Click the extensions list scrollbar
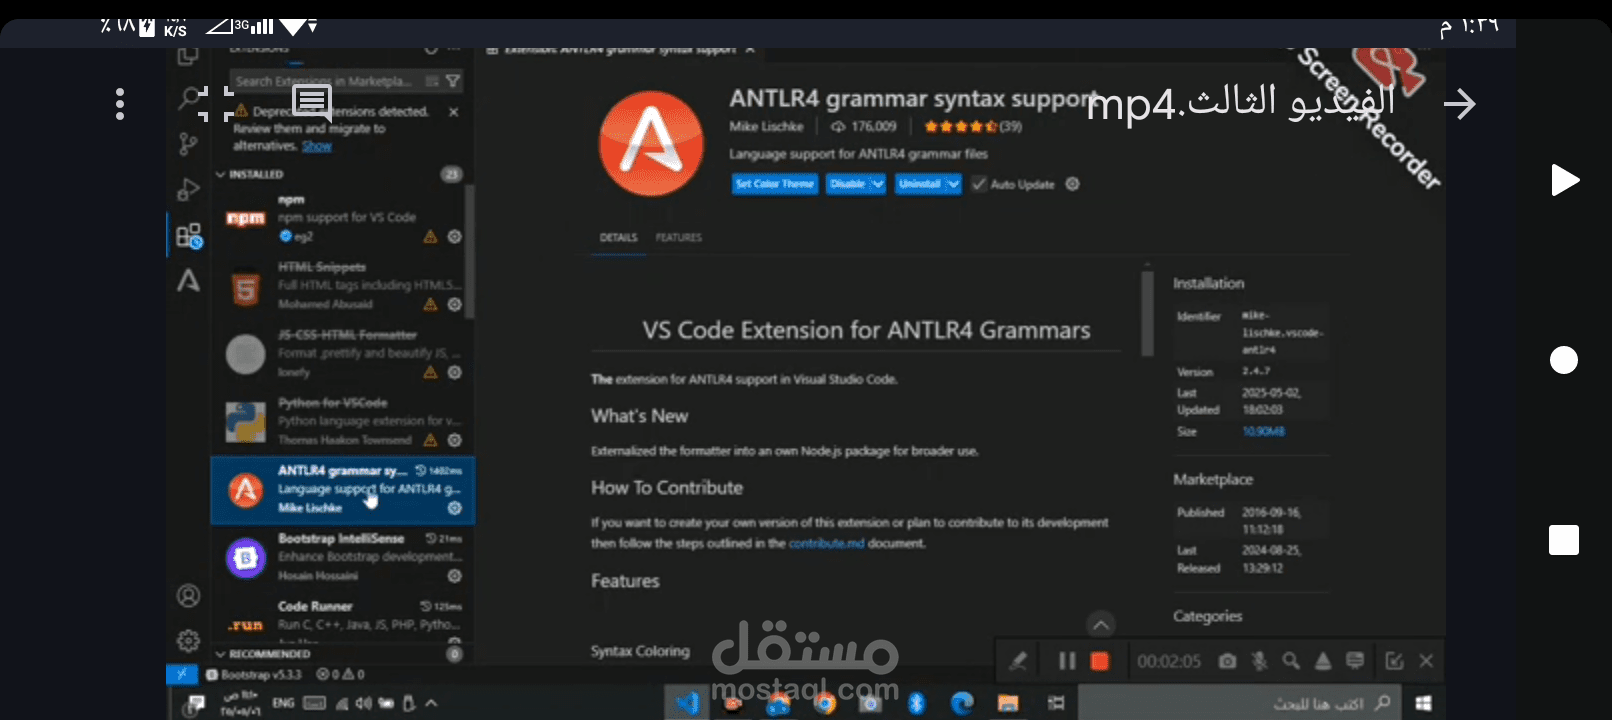1612x720 pixels. tap(469, 250)
